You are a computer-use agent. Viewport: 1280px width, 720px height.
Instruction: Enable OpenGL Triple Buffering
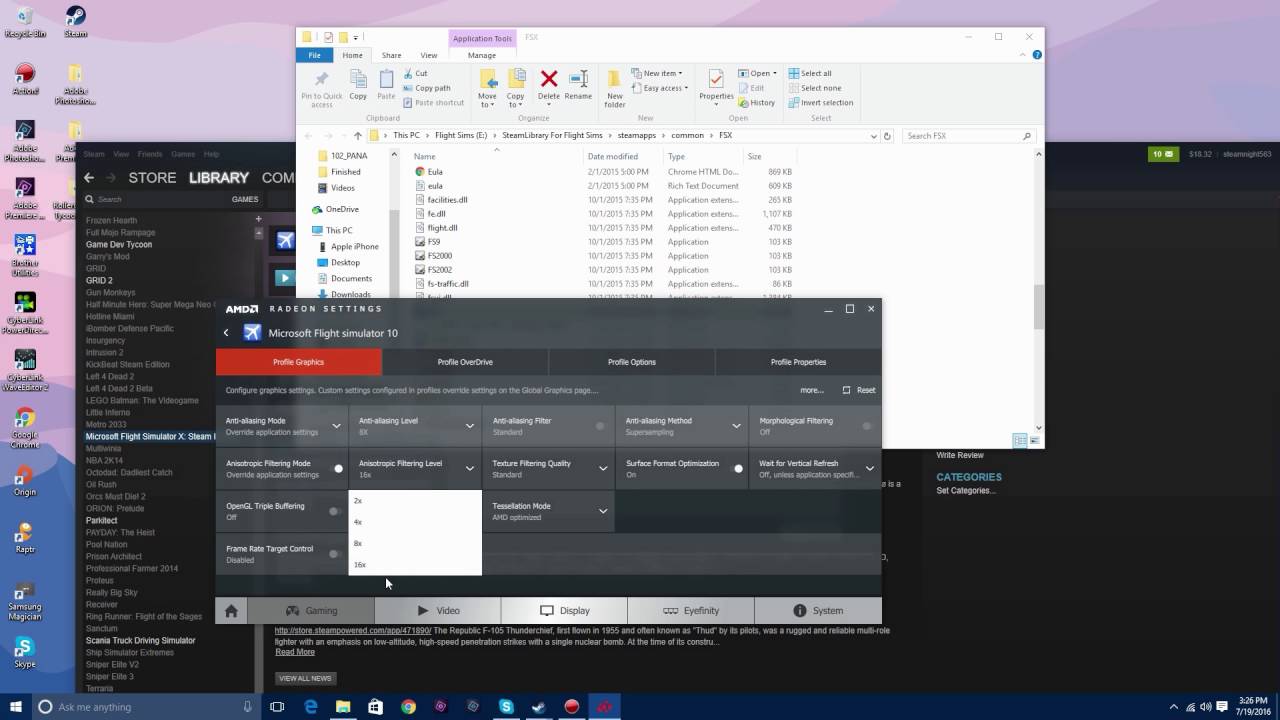(334, 511)
